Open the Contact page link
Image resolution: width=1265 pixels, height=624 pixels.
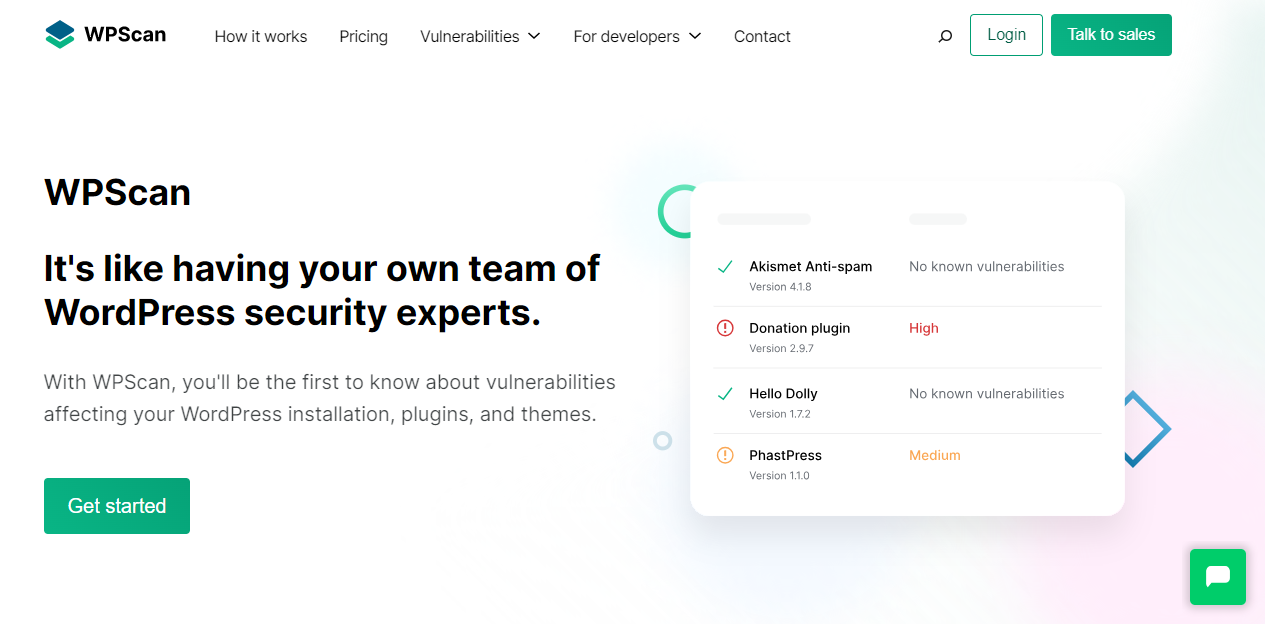(762, 36)
